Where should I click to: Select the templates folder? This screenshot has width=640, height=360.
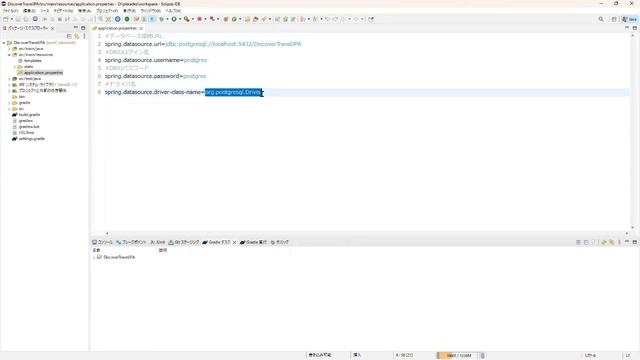(33, 60)
